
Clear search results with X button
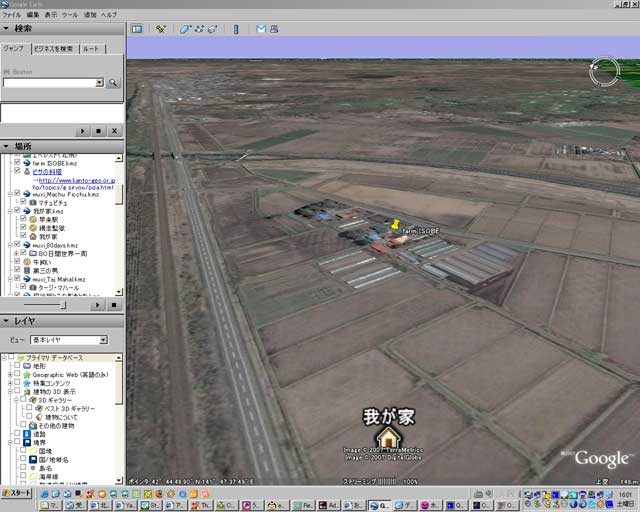tap(114, 131)
